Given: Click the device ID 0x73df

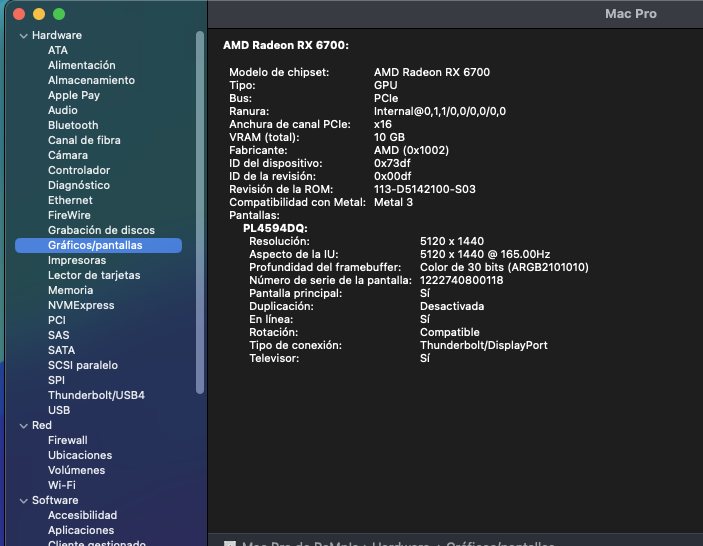Looking at the screenshot, I should pyautogui.click(x=392, y=163).
